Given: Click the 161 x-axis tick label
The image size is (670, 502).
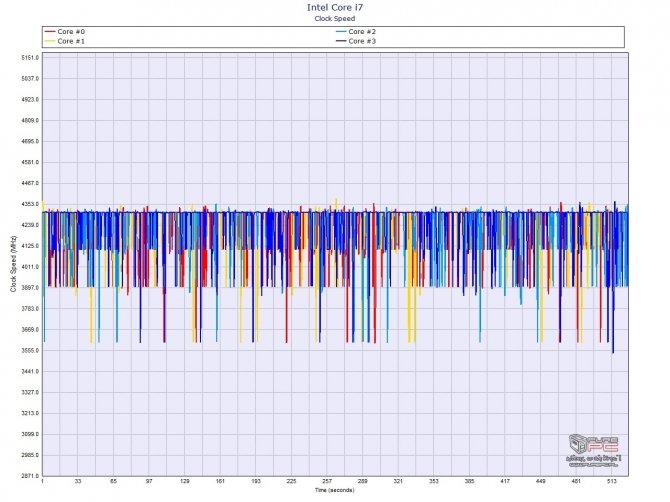Looking at the screenshot, I should pos(220,481).
